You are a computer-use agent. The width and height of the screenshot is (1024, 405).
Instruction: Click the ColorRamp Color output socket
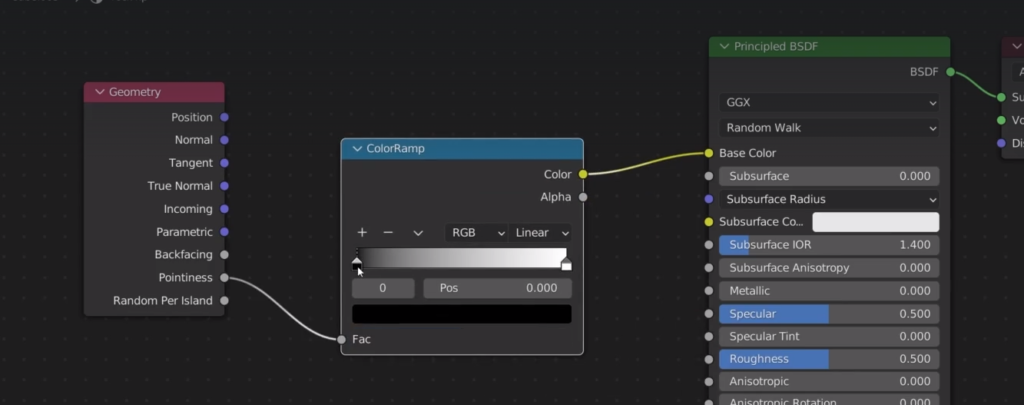pyautogui.click(x=583, y=174)
